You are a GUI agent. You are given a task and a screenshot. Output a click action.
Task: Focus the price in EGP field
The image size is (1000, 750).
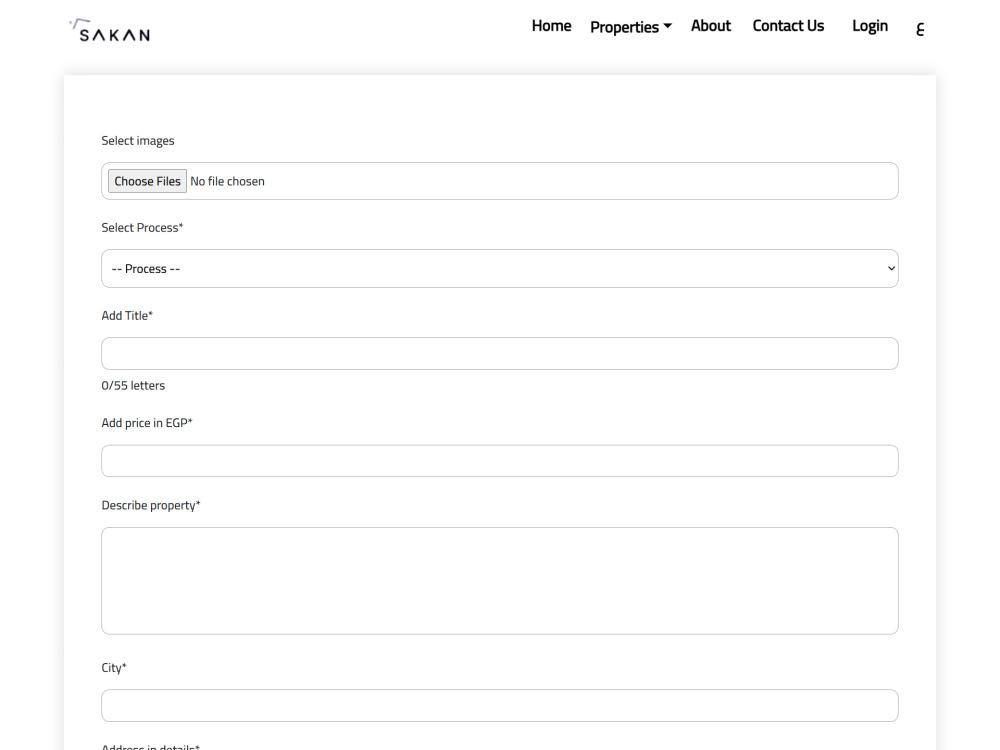coord(499,460)
